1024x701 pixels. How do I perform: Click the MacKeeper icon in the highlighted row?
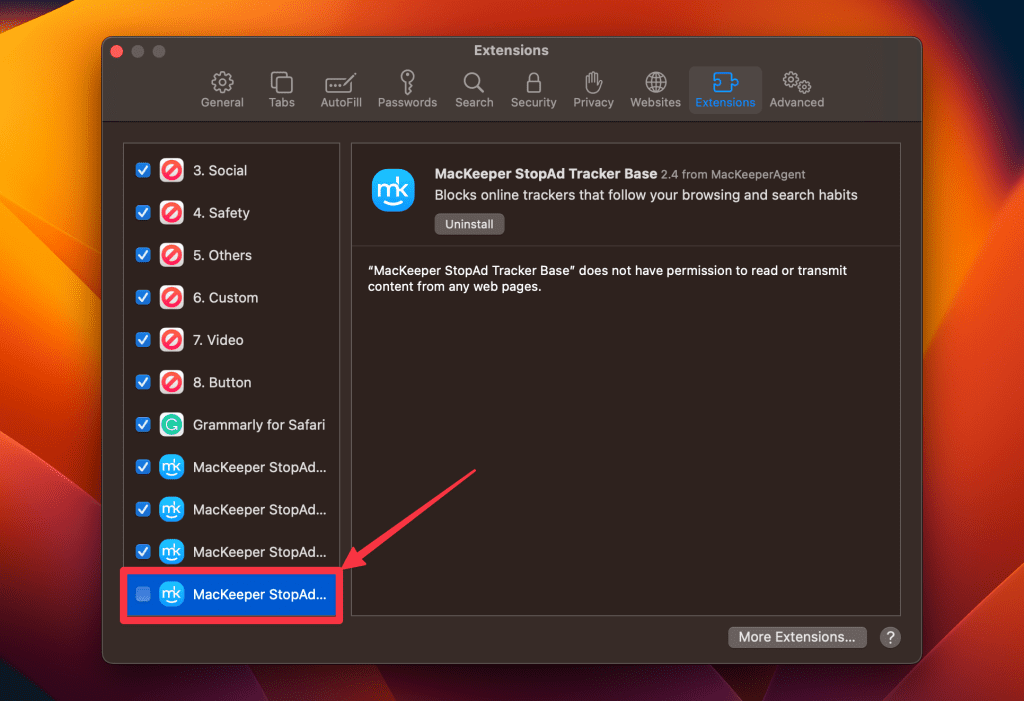coord(172,594)
